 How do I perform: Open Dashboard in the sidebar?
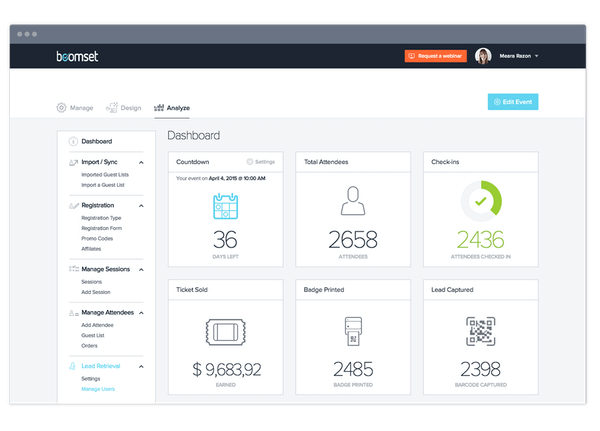coord(97,141)
